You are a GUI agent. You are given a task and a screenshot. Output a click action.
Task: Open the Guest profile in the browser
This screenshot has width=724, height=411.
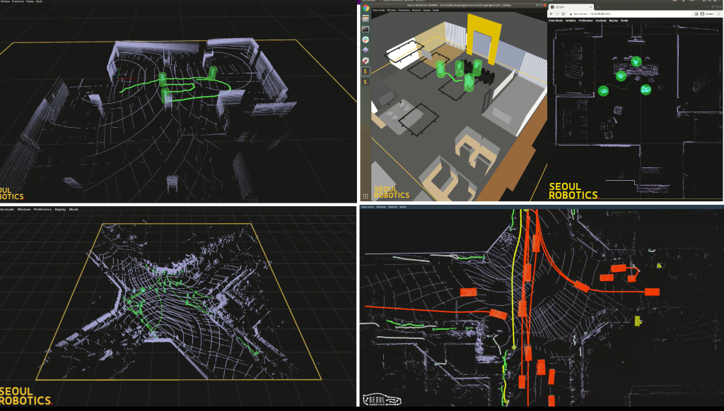click(x=707, y=14)
